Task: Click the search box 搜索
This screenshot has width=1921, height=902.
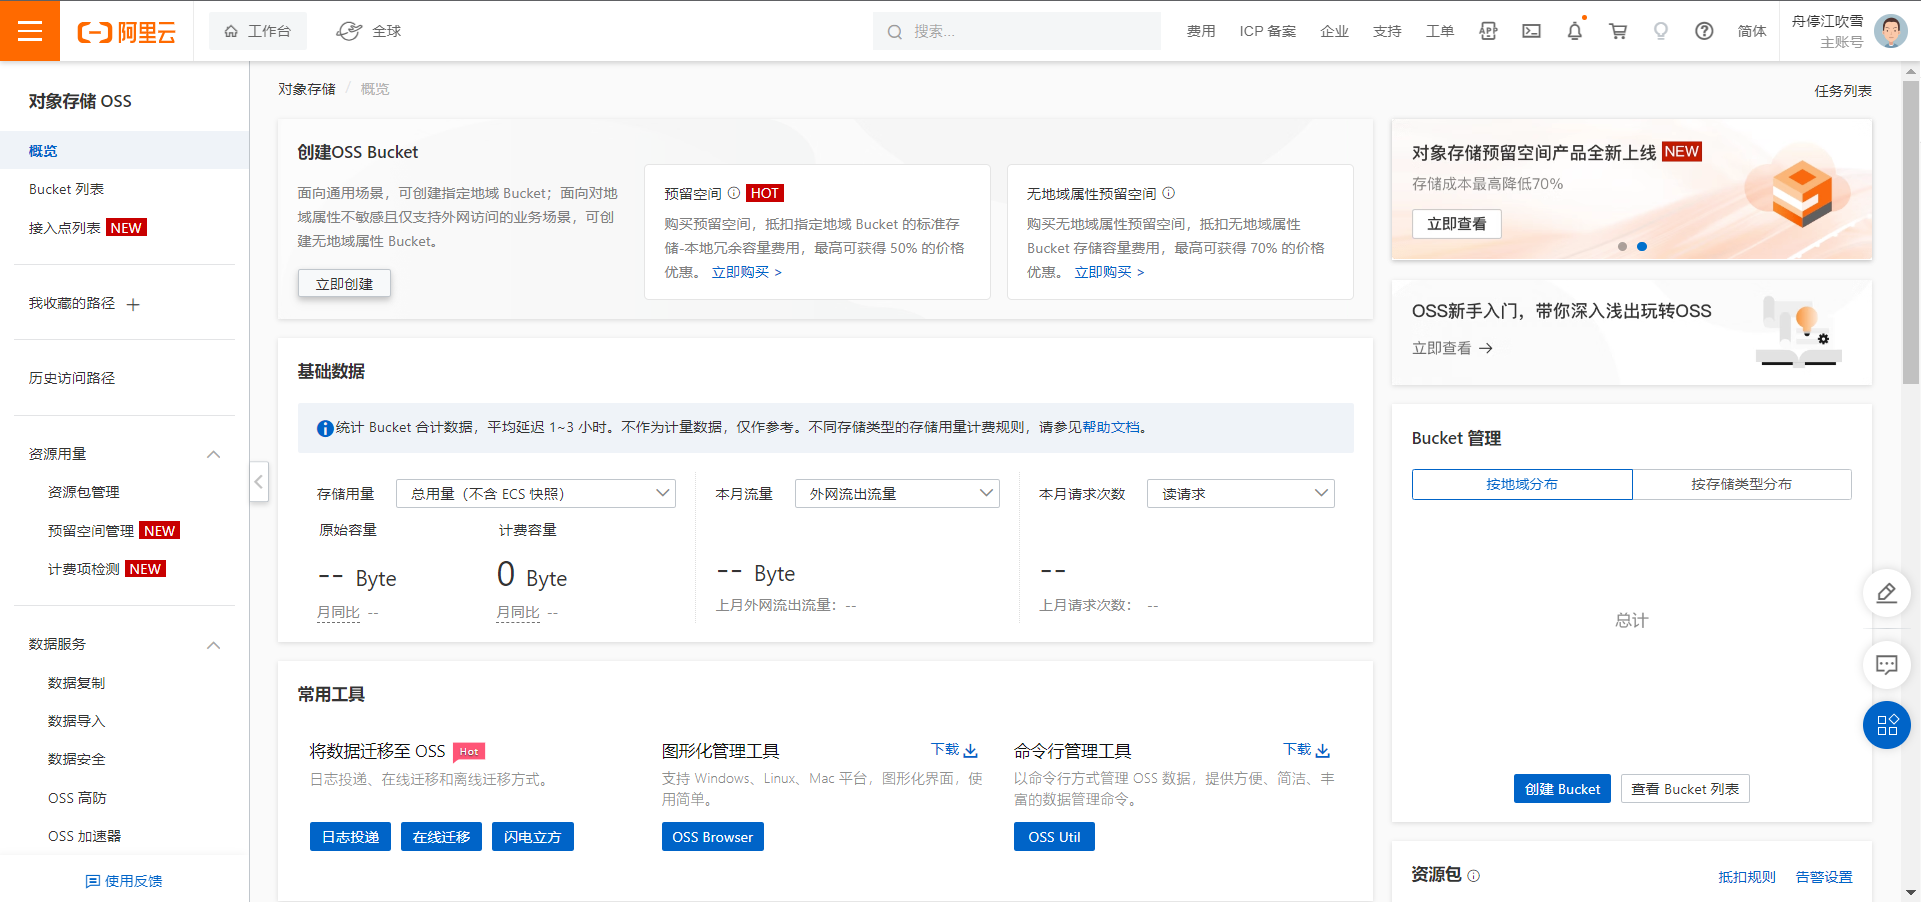Action: 1017,31
